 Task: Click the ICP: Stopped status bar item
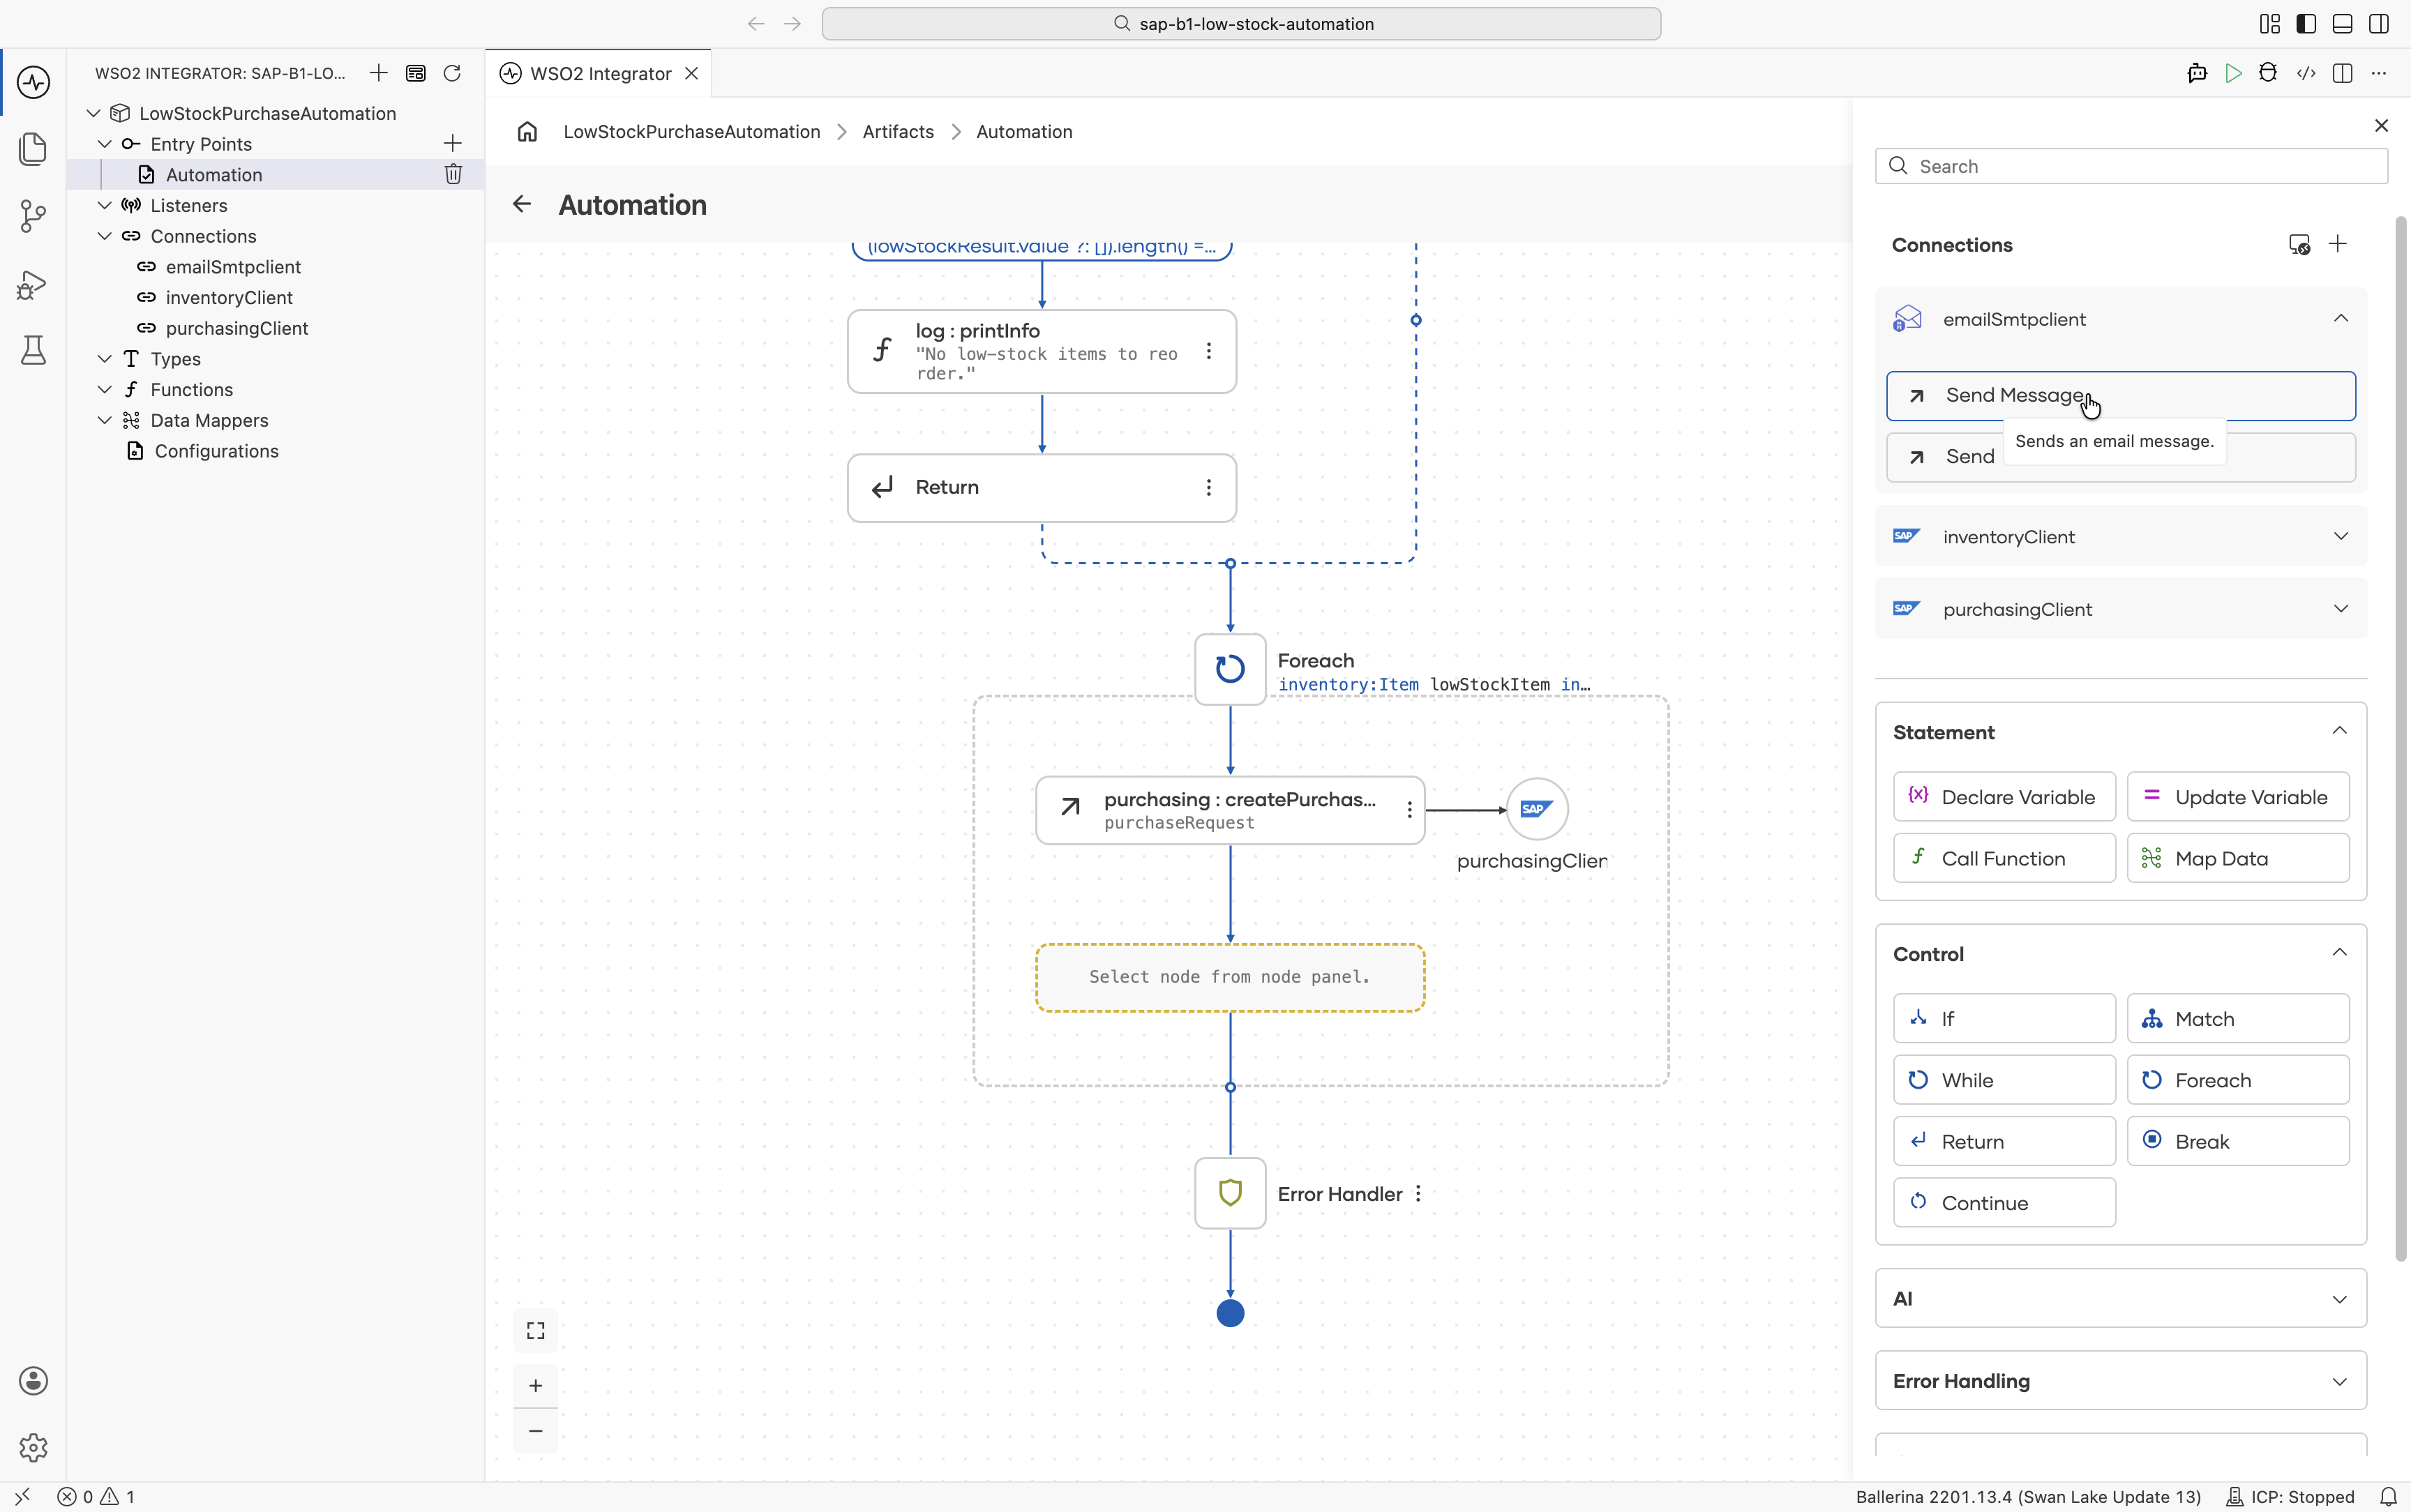pos(2290,1497)
